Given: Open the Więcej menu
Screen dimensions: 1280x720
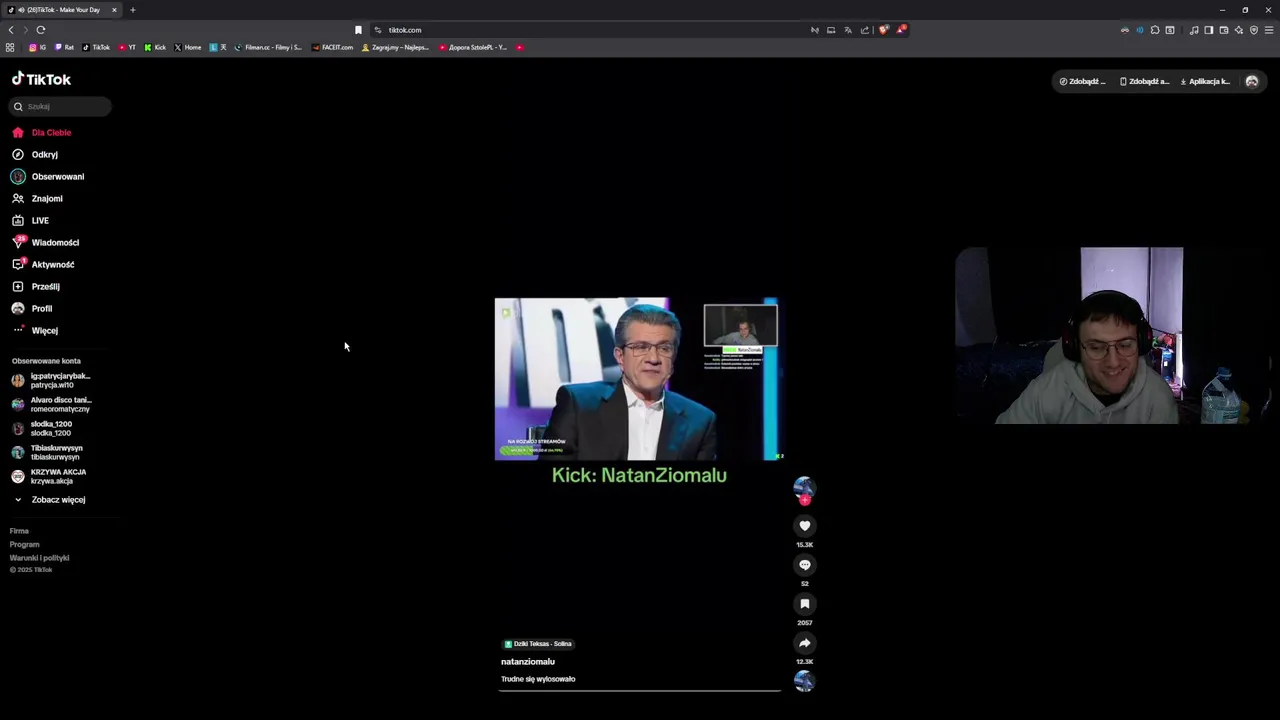Looking at the screenshot, I should click(35, 330).
